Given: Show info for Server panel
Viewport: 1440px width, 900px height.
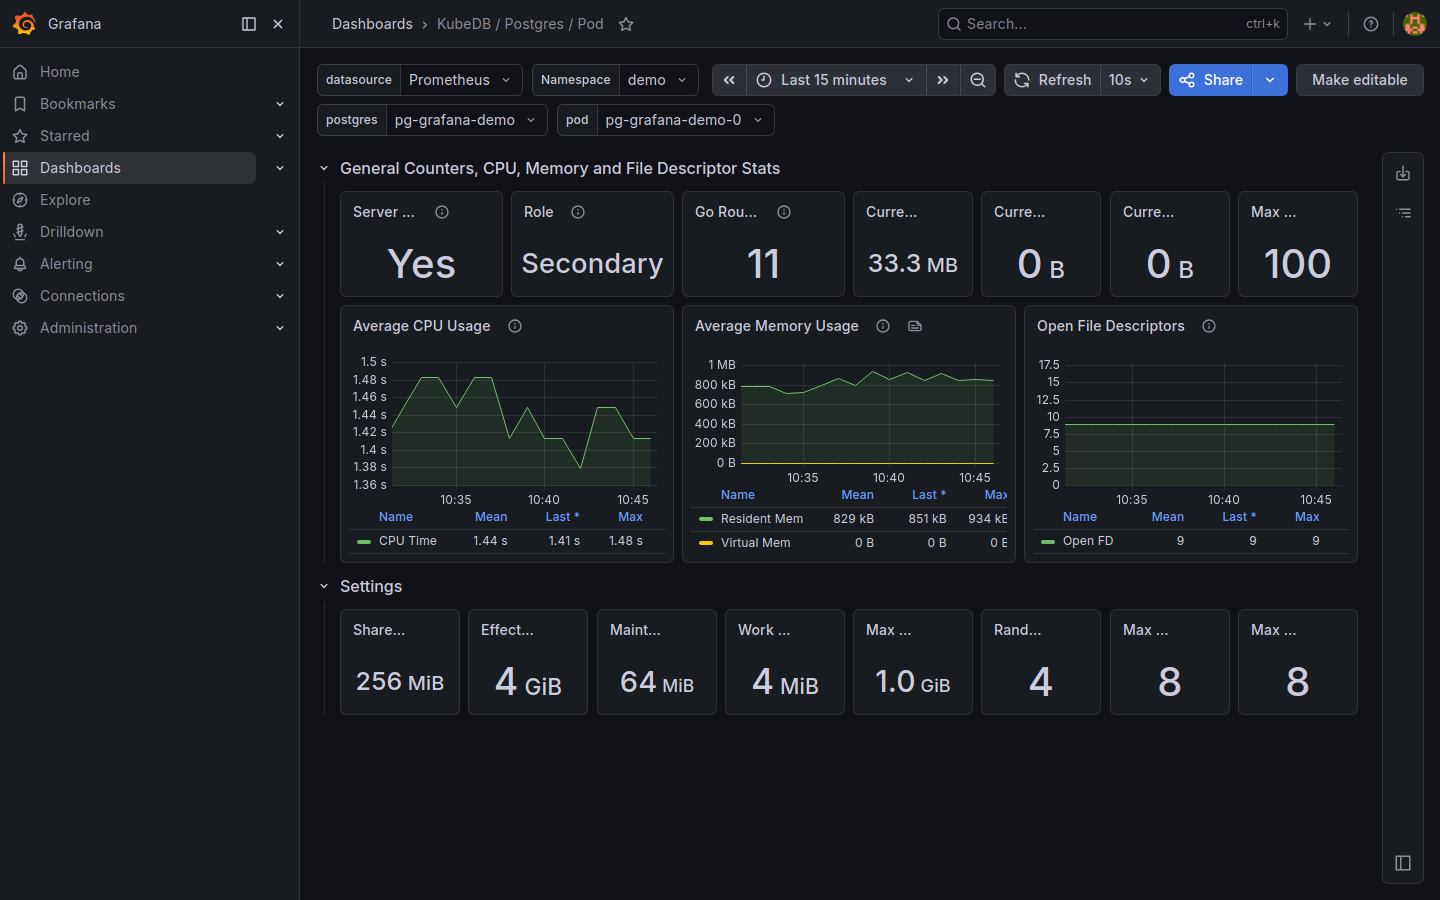Looking at the screenshot, I should pyautogui.click(x=442, y=212).
